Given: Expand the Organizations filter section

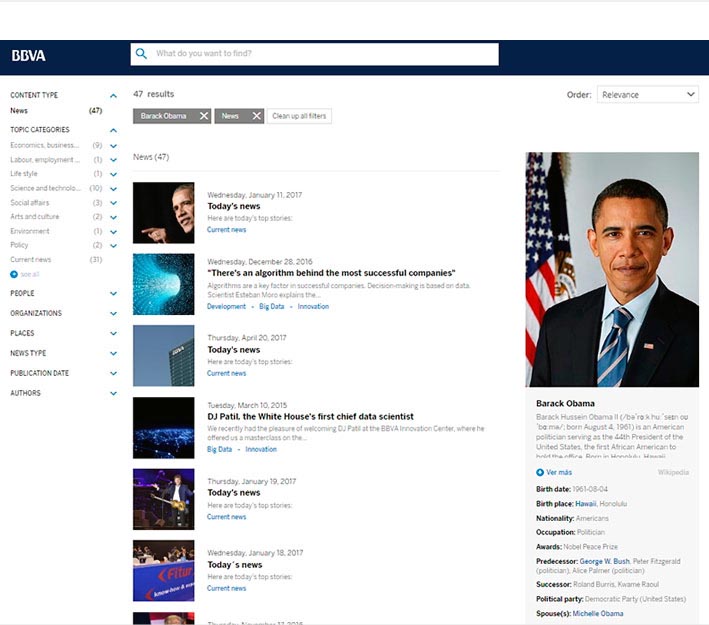Looking at the screenshot, I should [113, 313].
